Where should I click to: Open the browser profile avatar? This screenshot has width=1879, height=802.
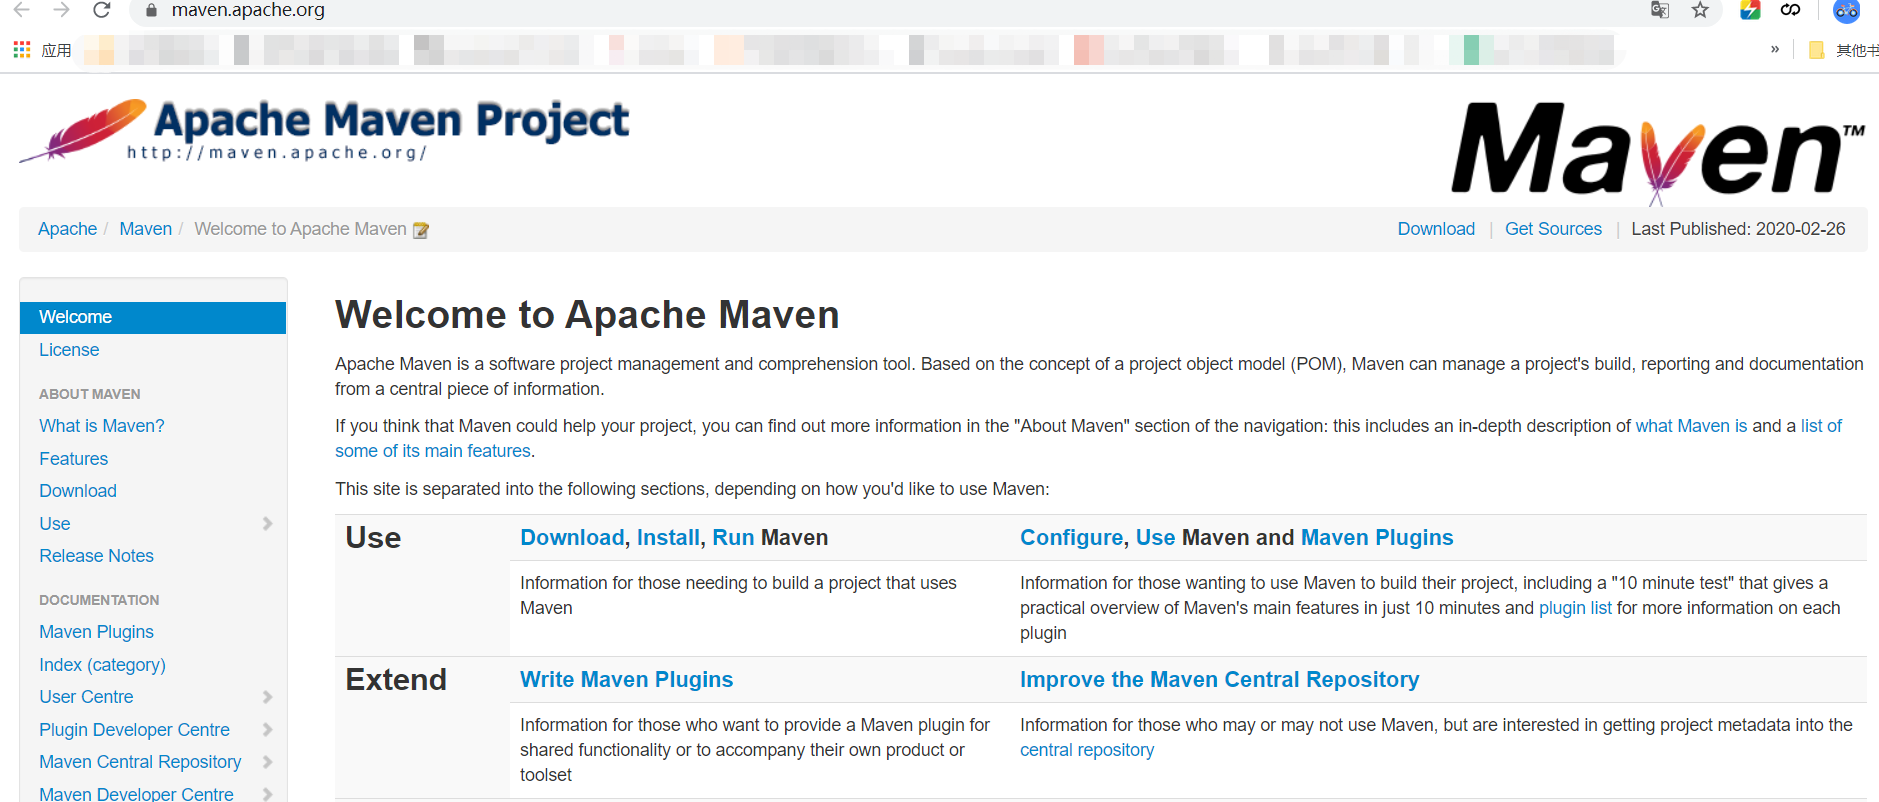click(1846, 11)
